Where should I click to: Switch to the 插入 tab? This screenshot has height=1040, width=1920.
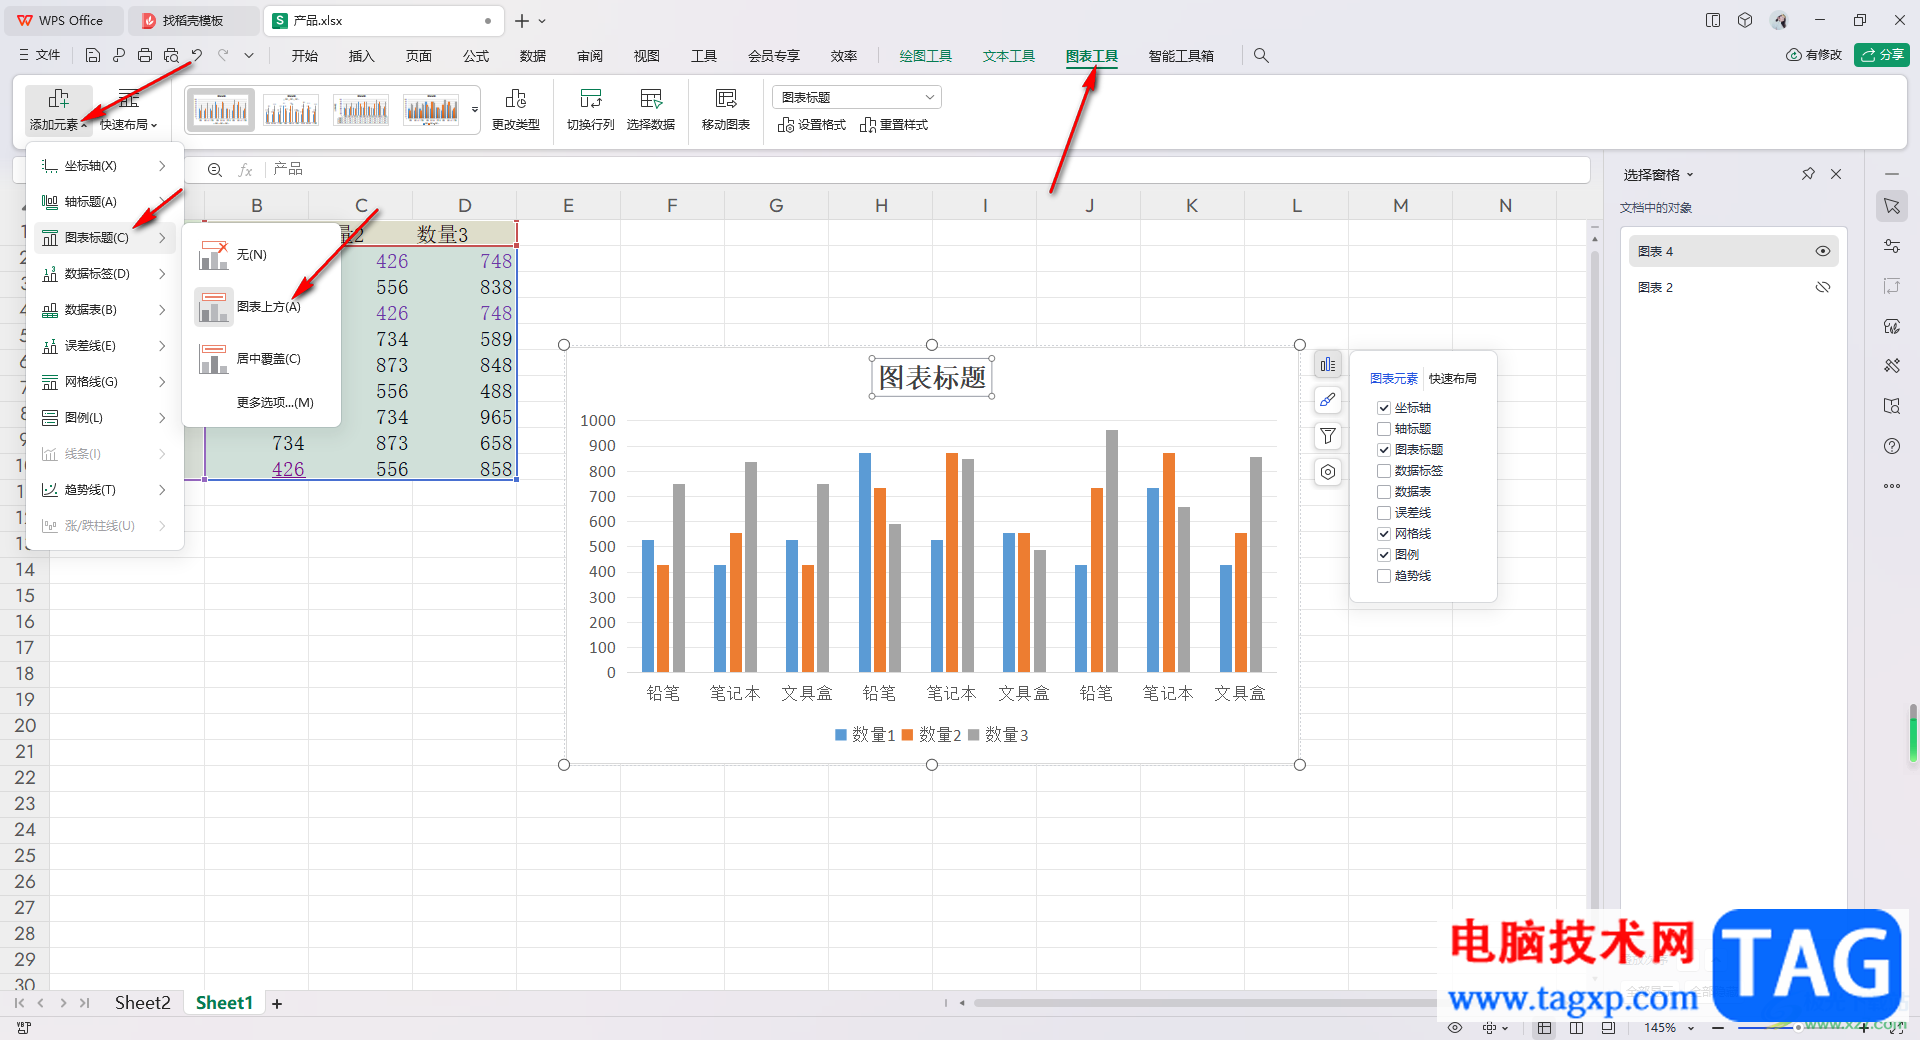362,56
